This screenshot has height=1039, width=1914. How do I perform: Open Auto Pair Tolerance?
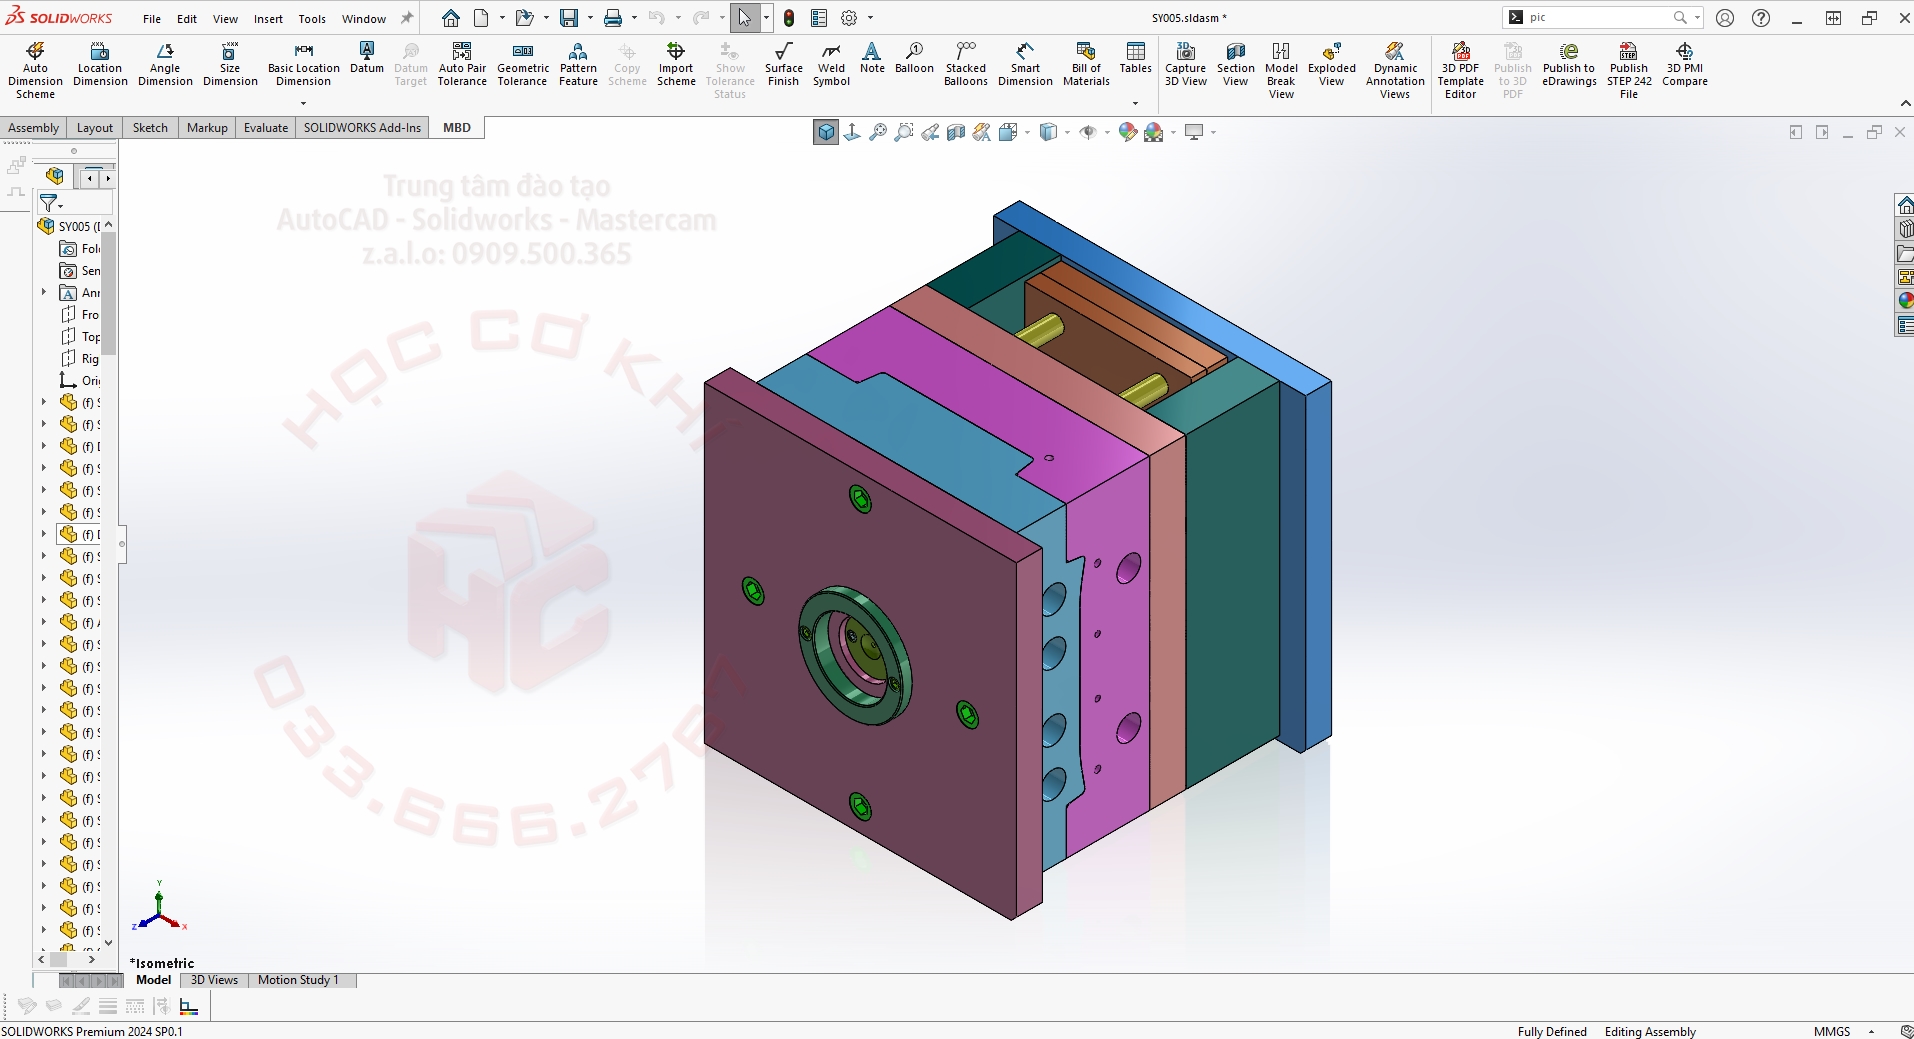pos(462,64)
